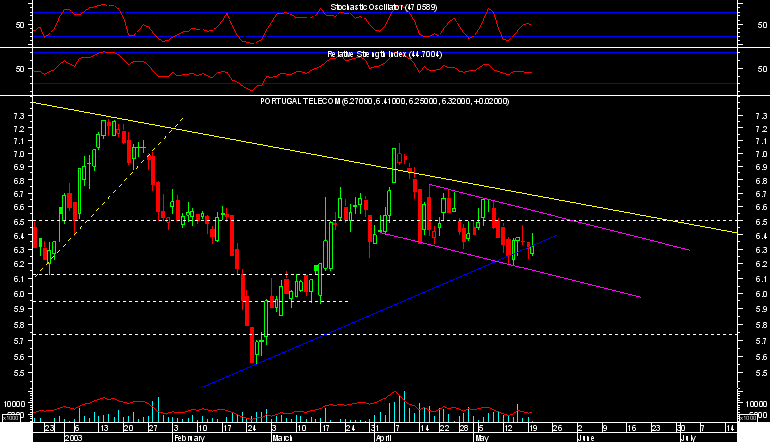Screen dimensions: 770x442
Task: Select the left-axis 50 label of Stochastic panel
Action: coord(20,25)
